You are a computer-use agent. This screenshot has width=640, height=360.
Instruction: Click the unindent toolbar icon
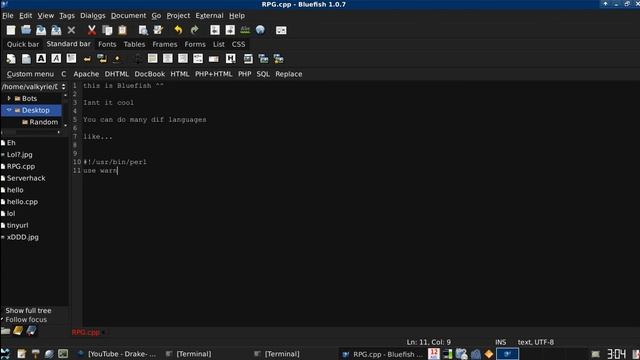[215, 30]
